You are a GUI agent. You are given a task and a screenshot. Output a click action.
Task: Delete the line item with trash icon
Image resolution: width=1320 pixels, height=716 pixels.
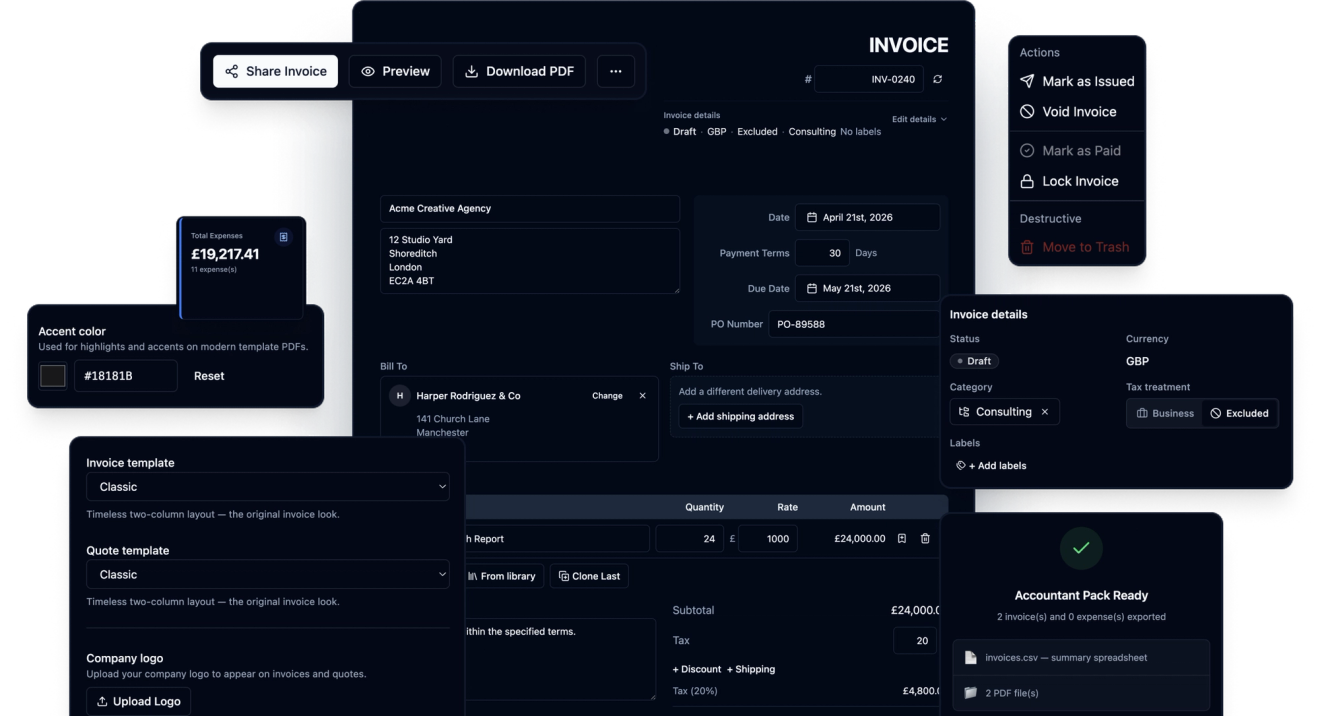click(925, 538)
